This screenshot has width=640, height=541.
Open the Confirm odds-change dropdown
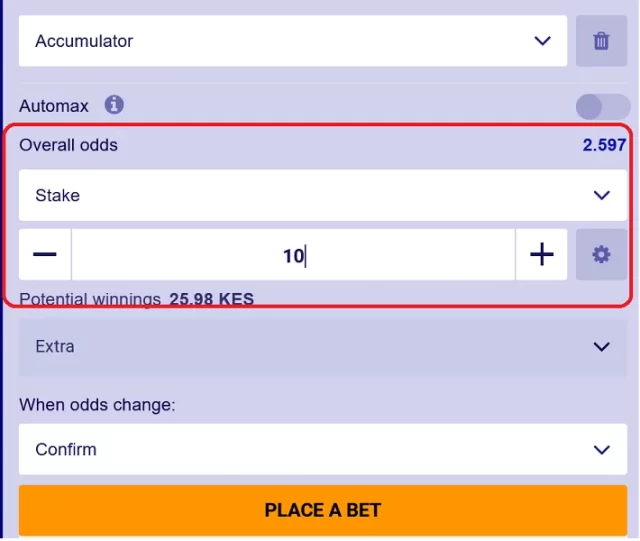pyautogui.click(x=322, y=449)
